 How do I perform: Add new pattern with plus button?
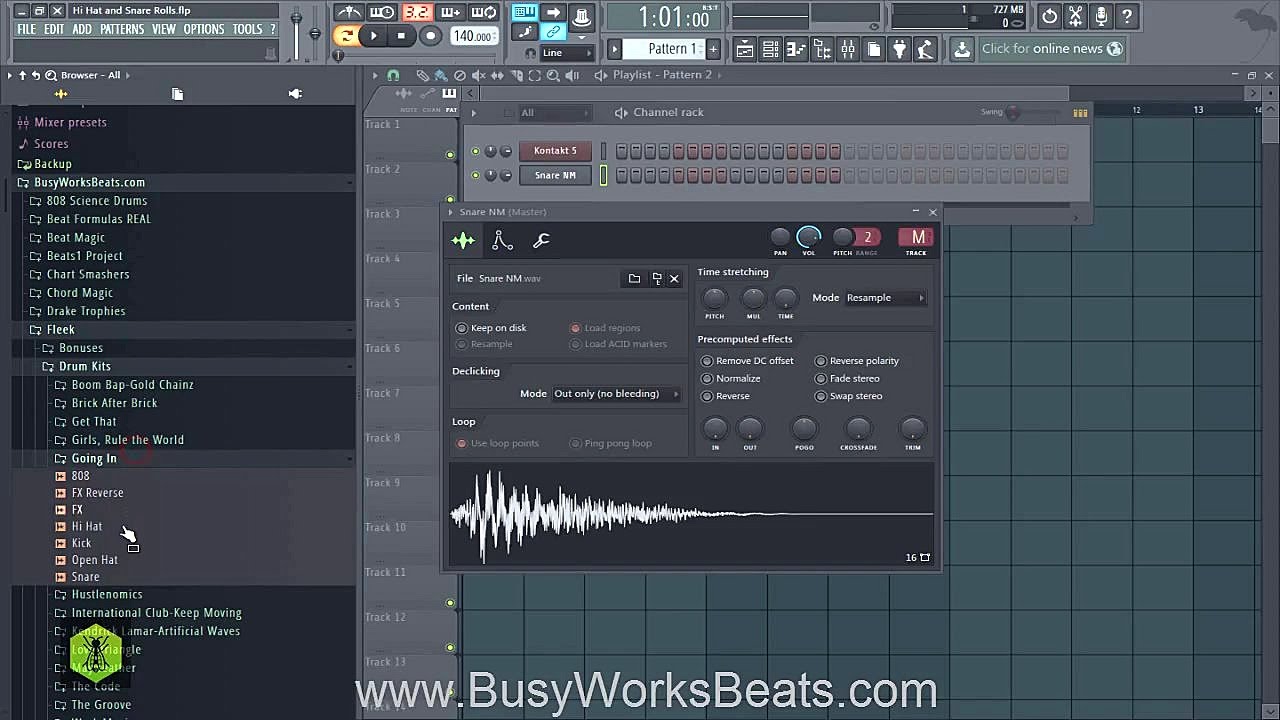pos(713,48)
